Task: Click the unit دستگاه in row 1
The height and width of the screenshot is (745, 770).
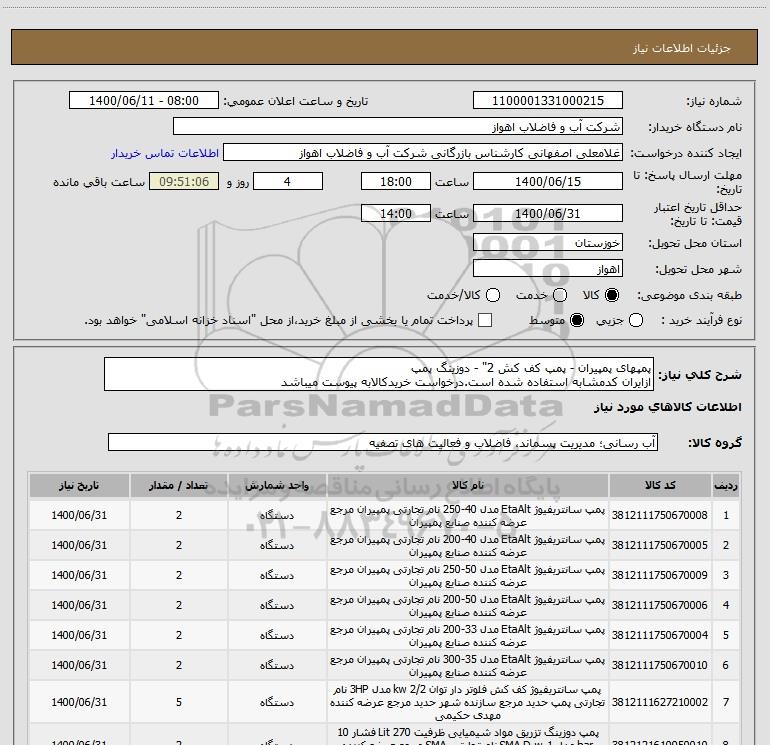Action: [277, 516]
